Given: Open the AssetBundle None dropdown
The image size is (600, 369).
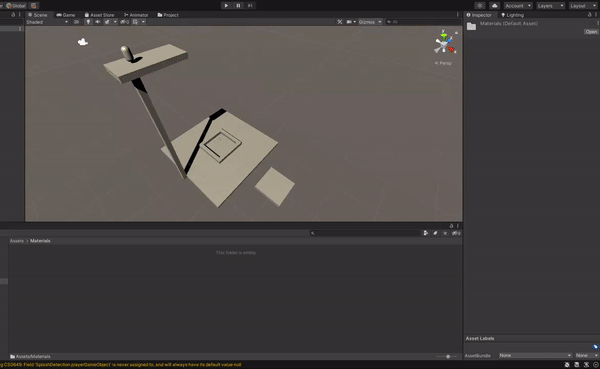Looking at the screenshot, I should [x=535, y=355].
